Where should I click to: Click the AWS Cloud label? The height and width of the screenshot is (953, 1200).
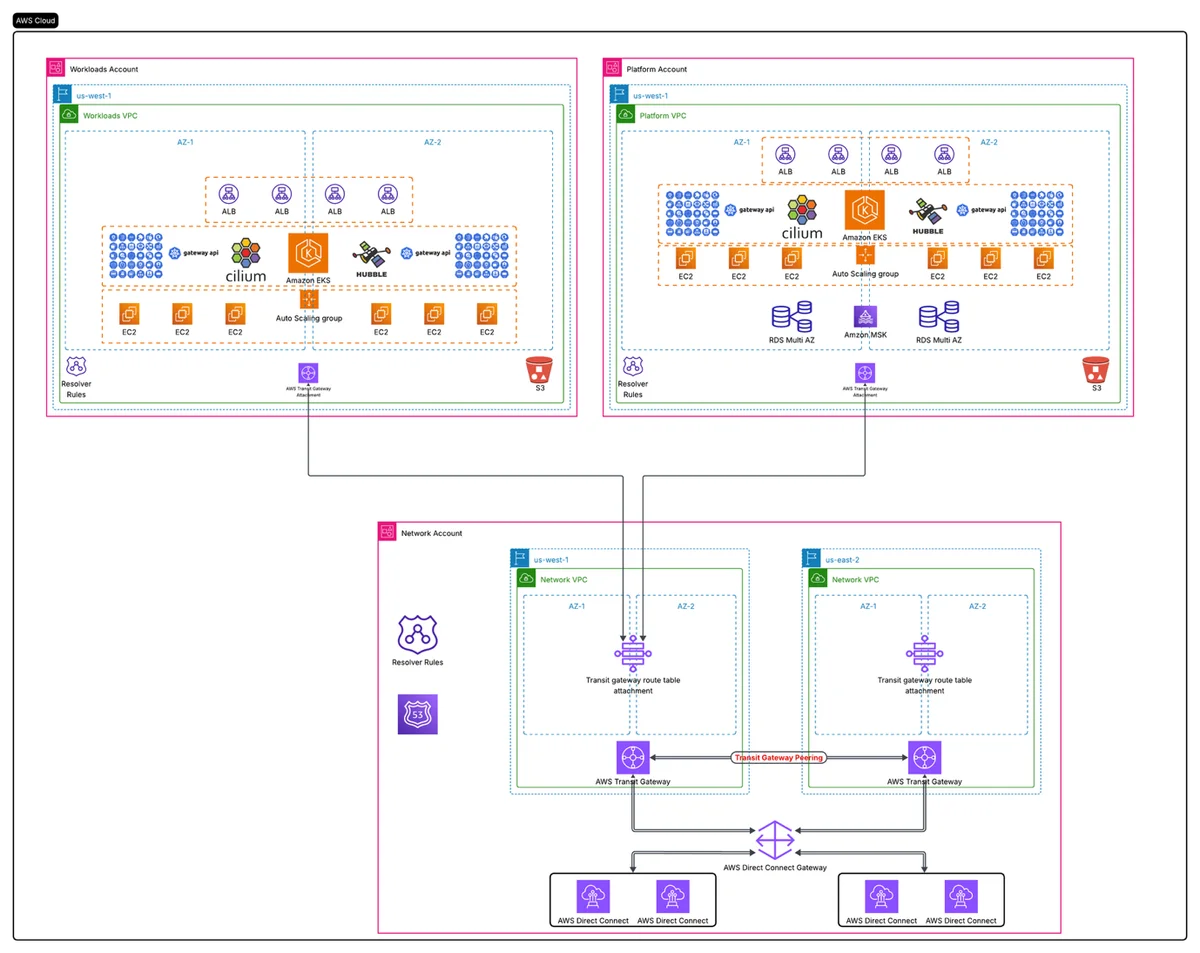pyautogui.click(x=35, y=20)
